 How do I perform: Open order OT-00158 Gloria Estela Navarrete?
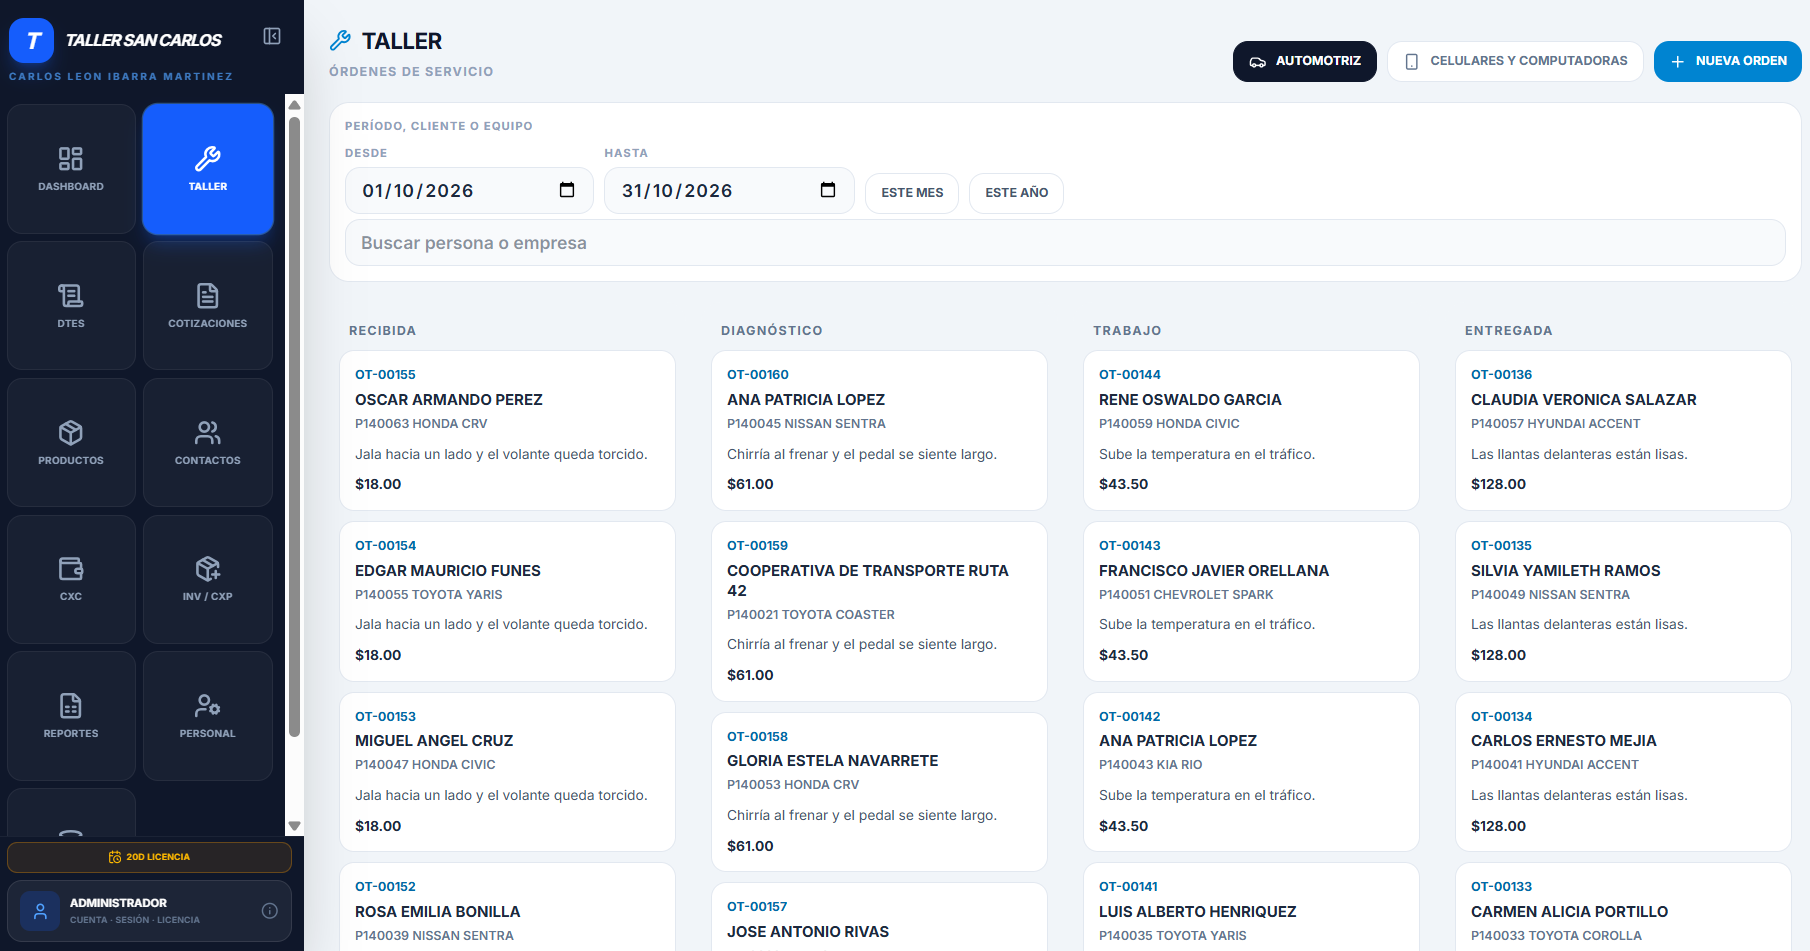point(879,792)
